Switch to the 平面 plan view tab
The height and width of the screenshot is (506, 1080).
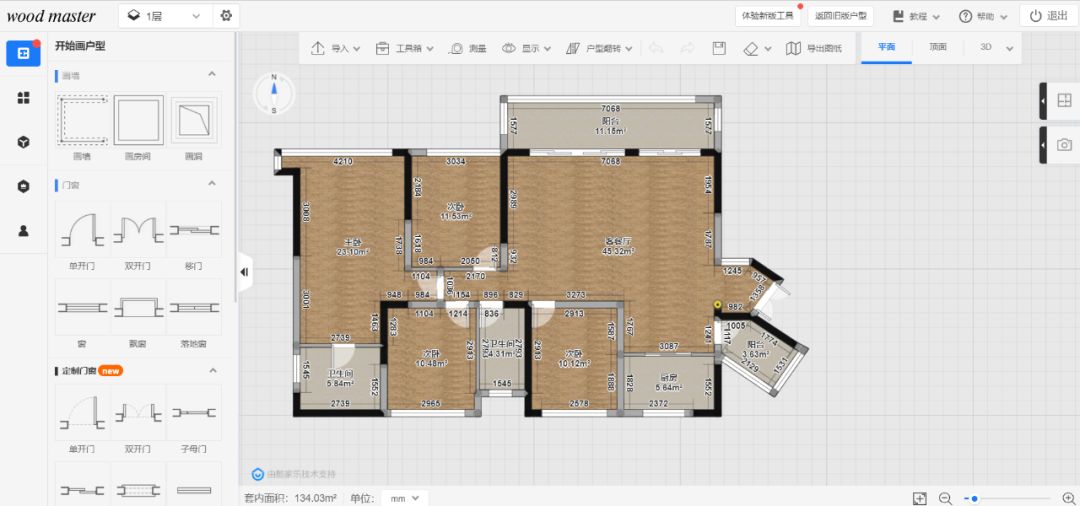click(x=886, y=48)
